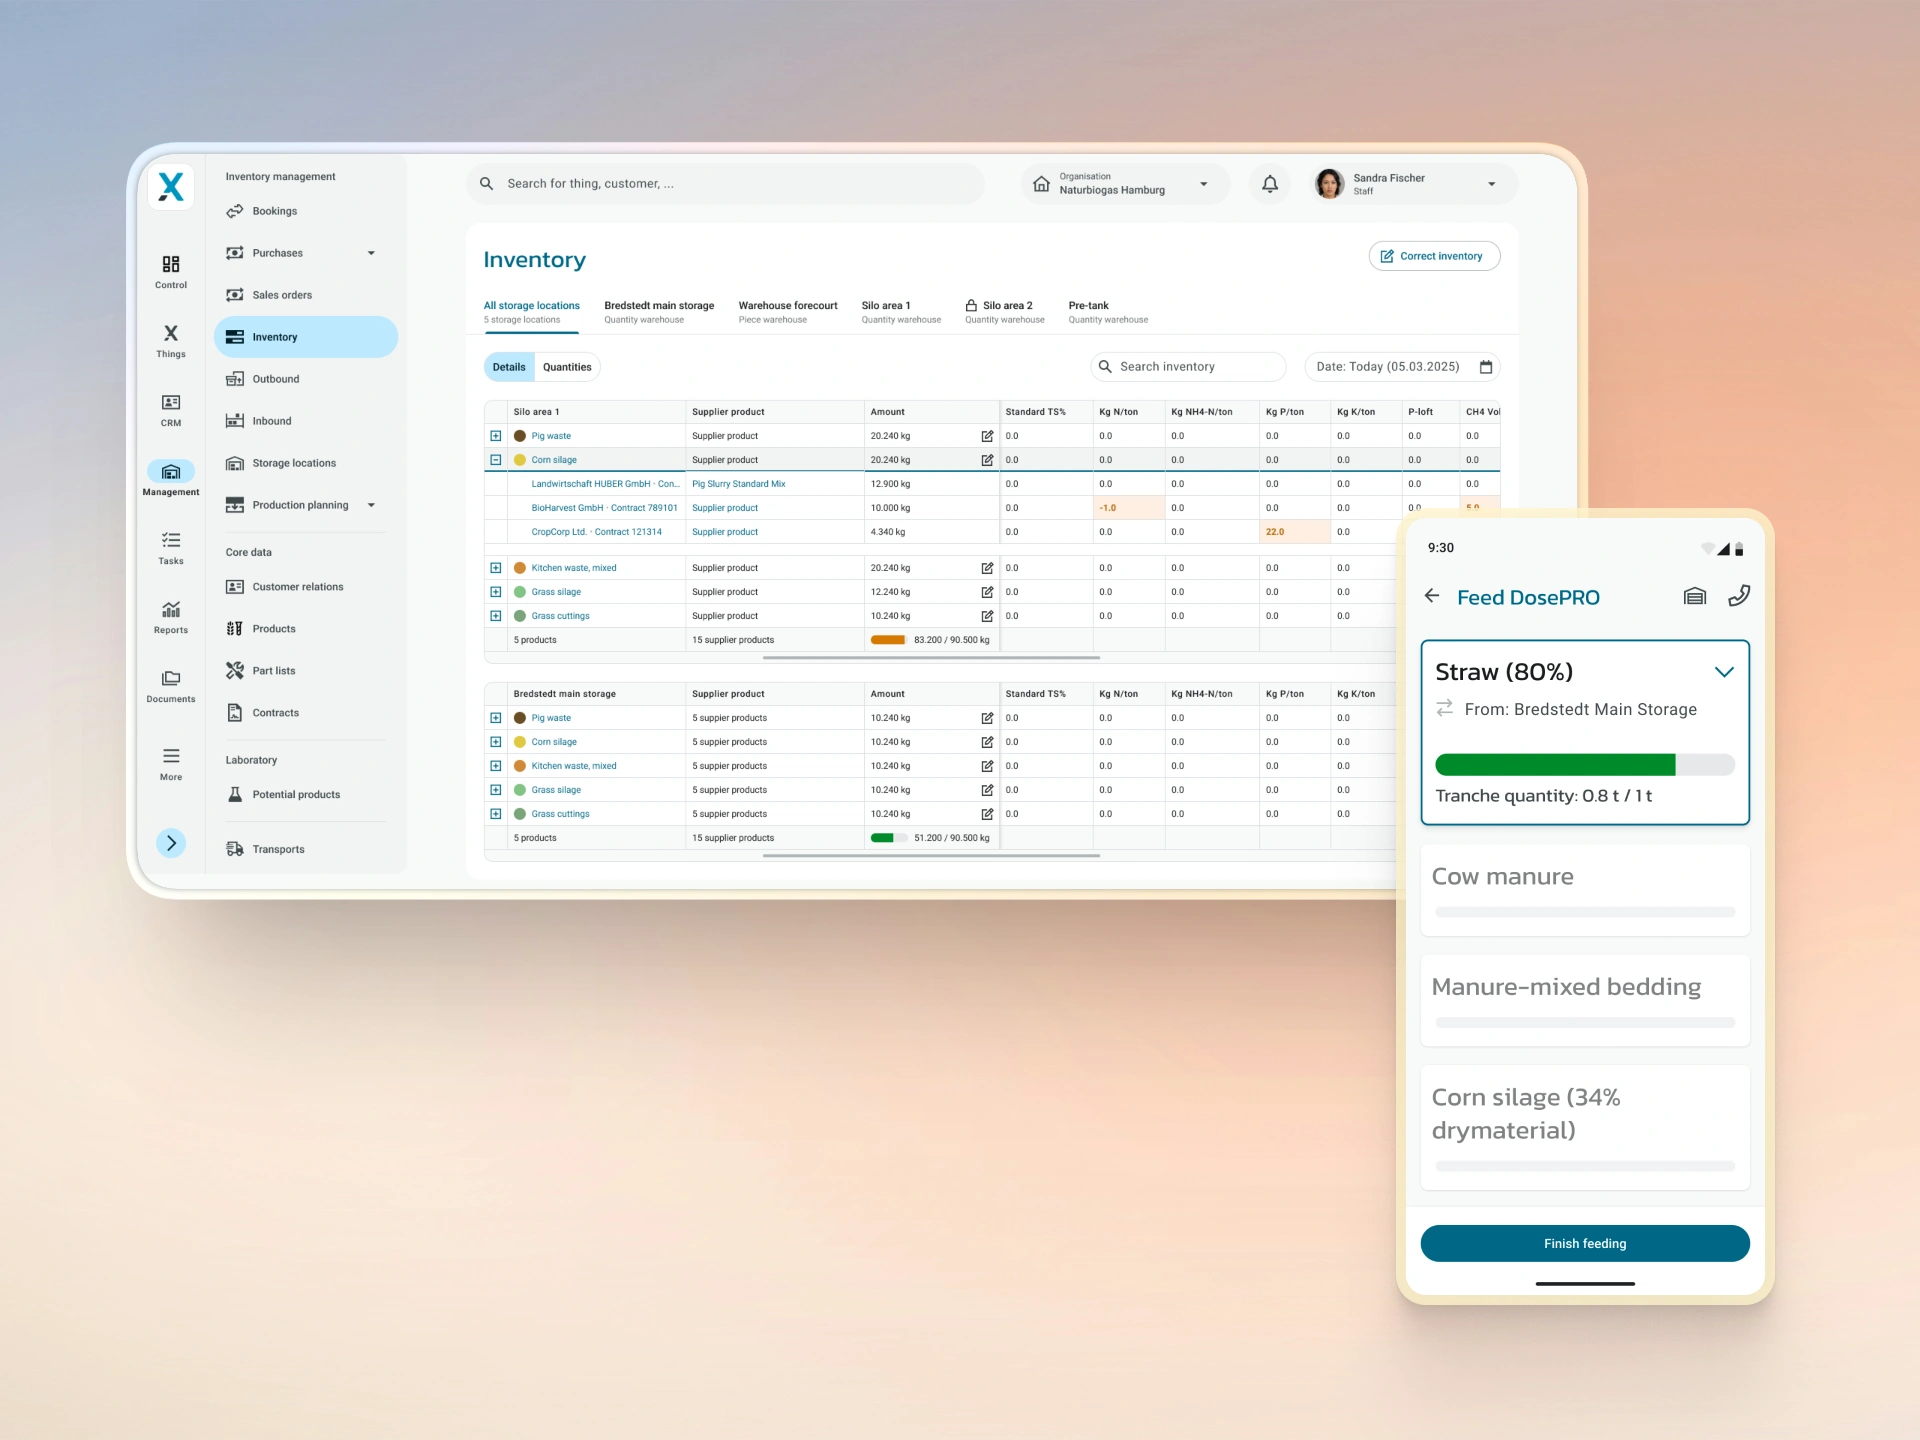Screen dimensions: 1920x1440
Task: Open Landwirtschaft HUBER GmbH contract link
Action: pos(605,484)
